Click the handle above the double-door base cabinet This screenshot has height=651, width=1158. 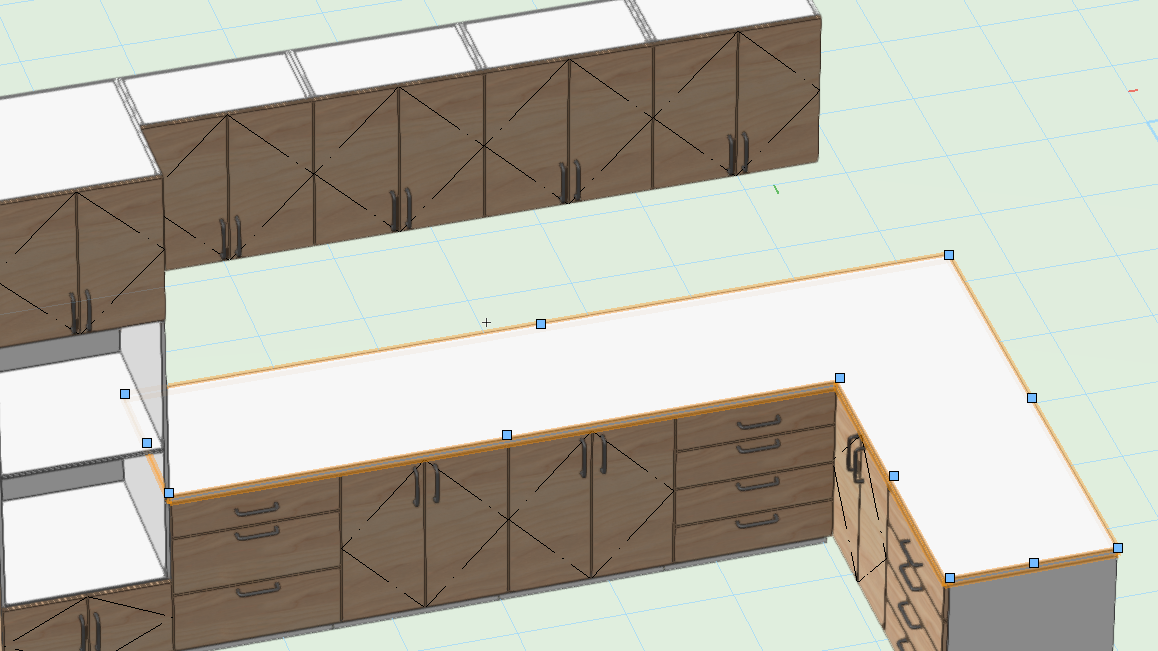click(x=505, y=435)
